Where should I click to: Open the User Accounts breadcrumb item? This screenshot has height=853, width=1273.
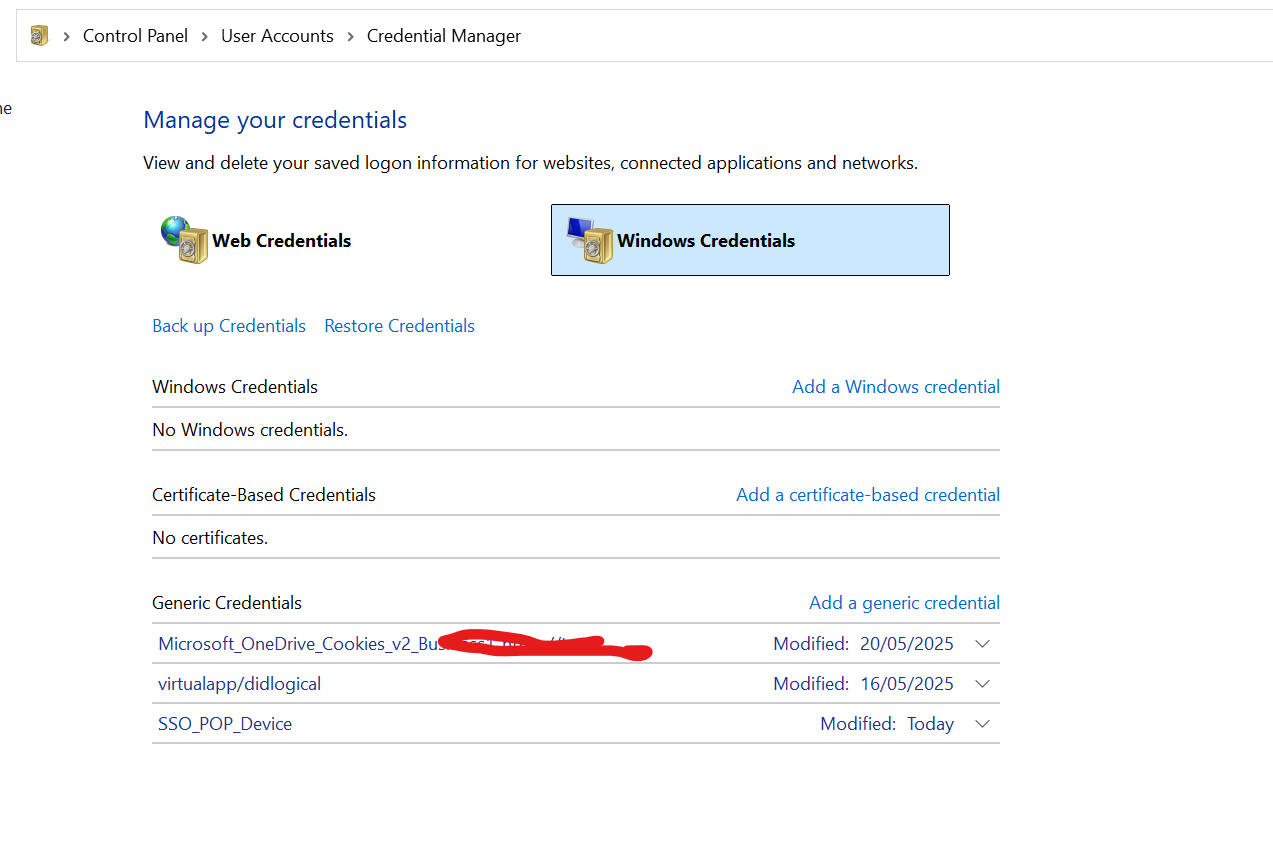[277, 35]
